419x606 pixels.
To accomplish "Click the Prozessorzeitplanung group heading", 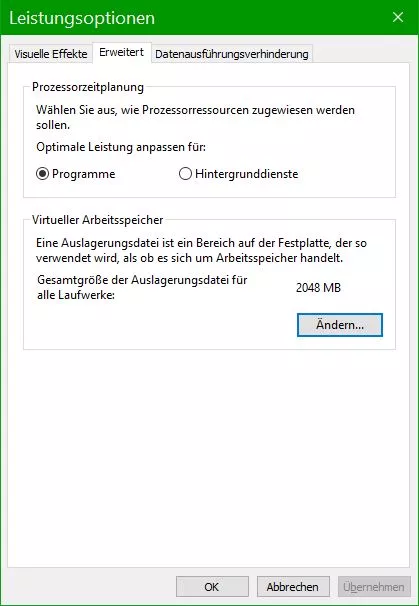I will [x=88, y=87].
